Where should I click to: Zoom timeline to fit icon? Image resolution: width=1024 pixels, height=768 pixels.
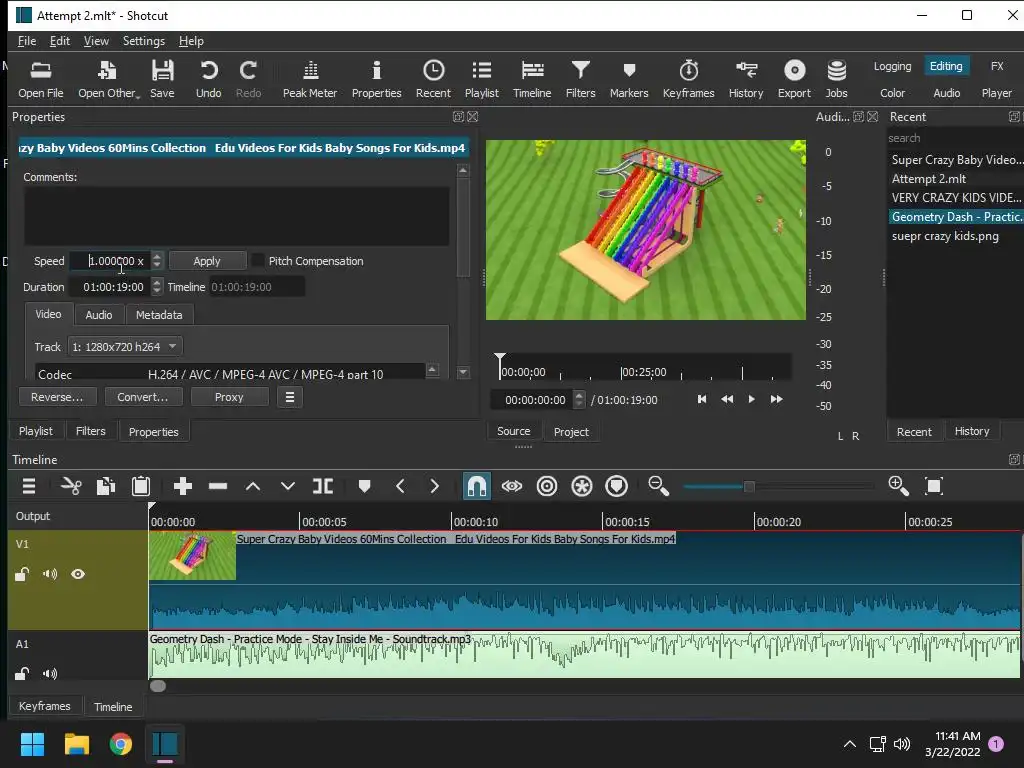[934, 486]
